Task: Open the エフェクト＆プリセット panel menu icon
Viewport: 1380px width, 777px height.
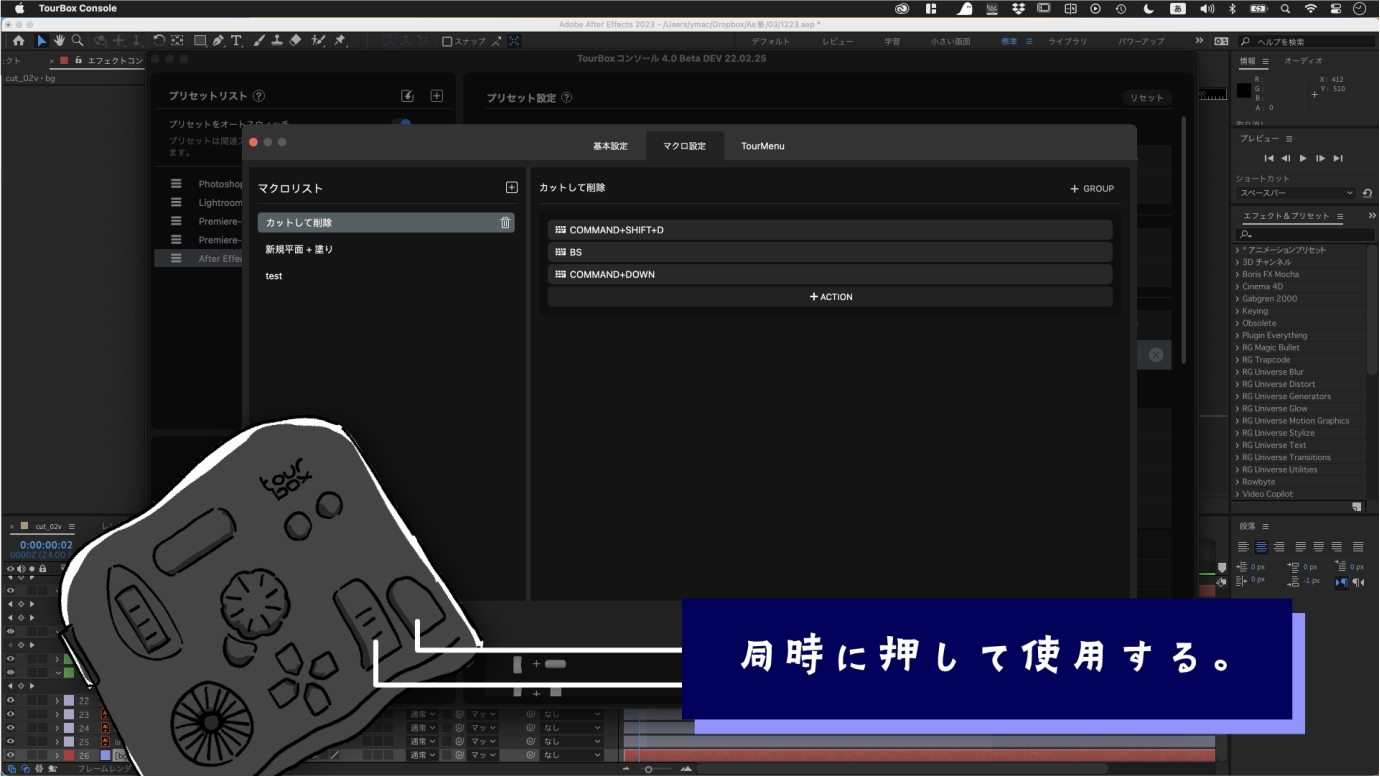Action: click(1342, 216)
